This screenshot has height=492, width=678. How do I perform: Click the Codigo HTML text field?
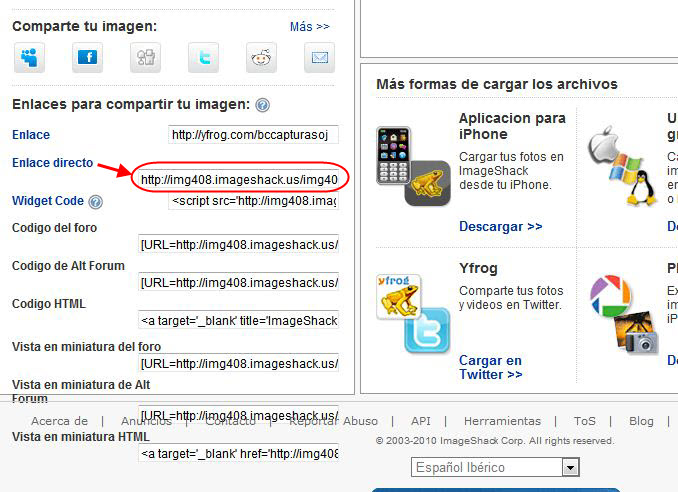click(239, 320)
